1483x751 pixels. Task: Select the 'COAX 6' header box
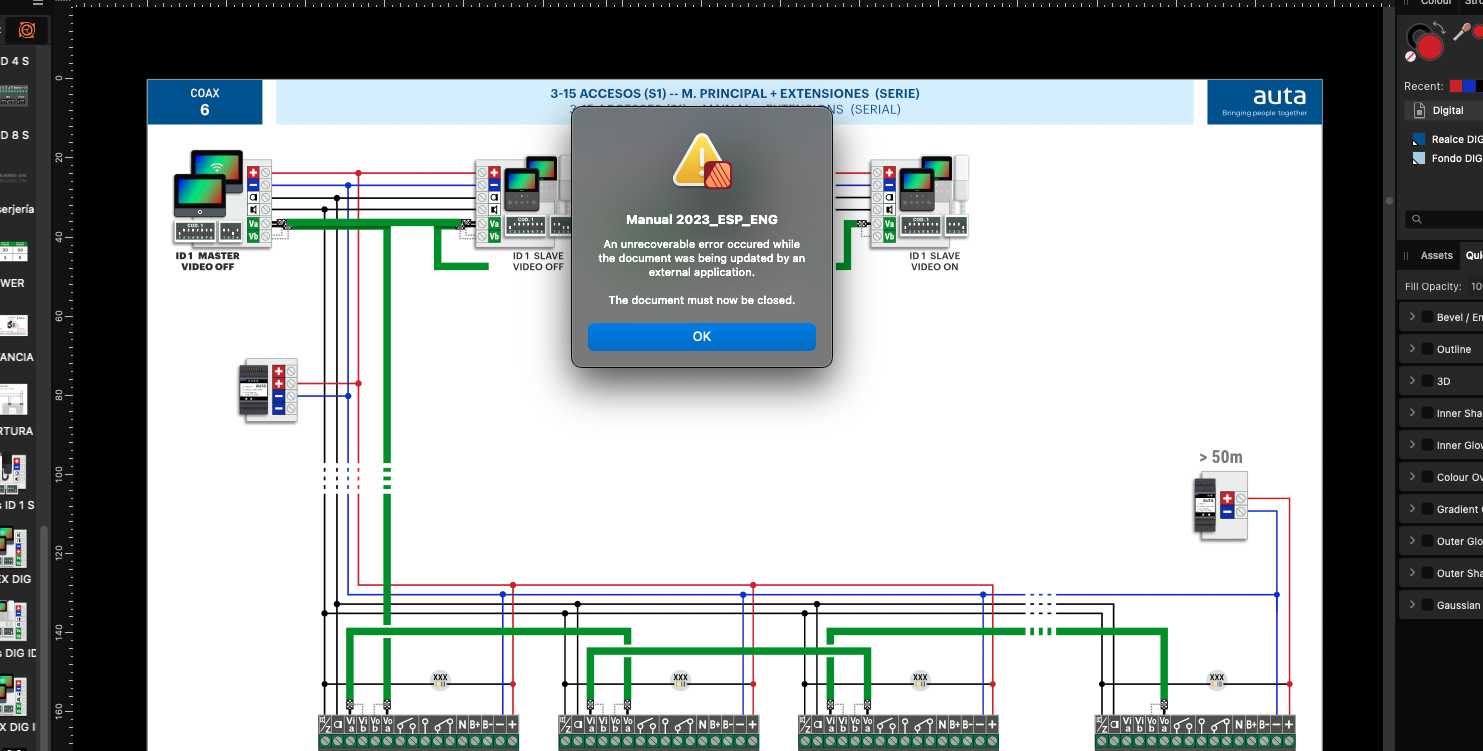[205, 102]
